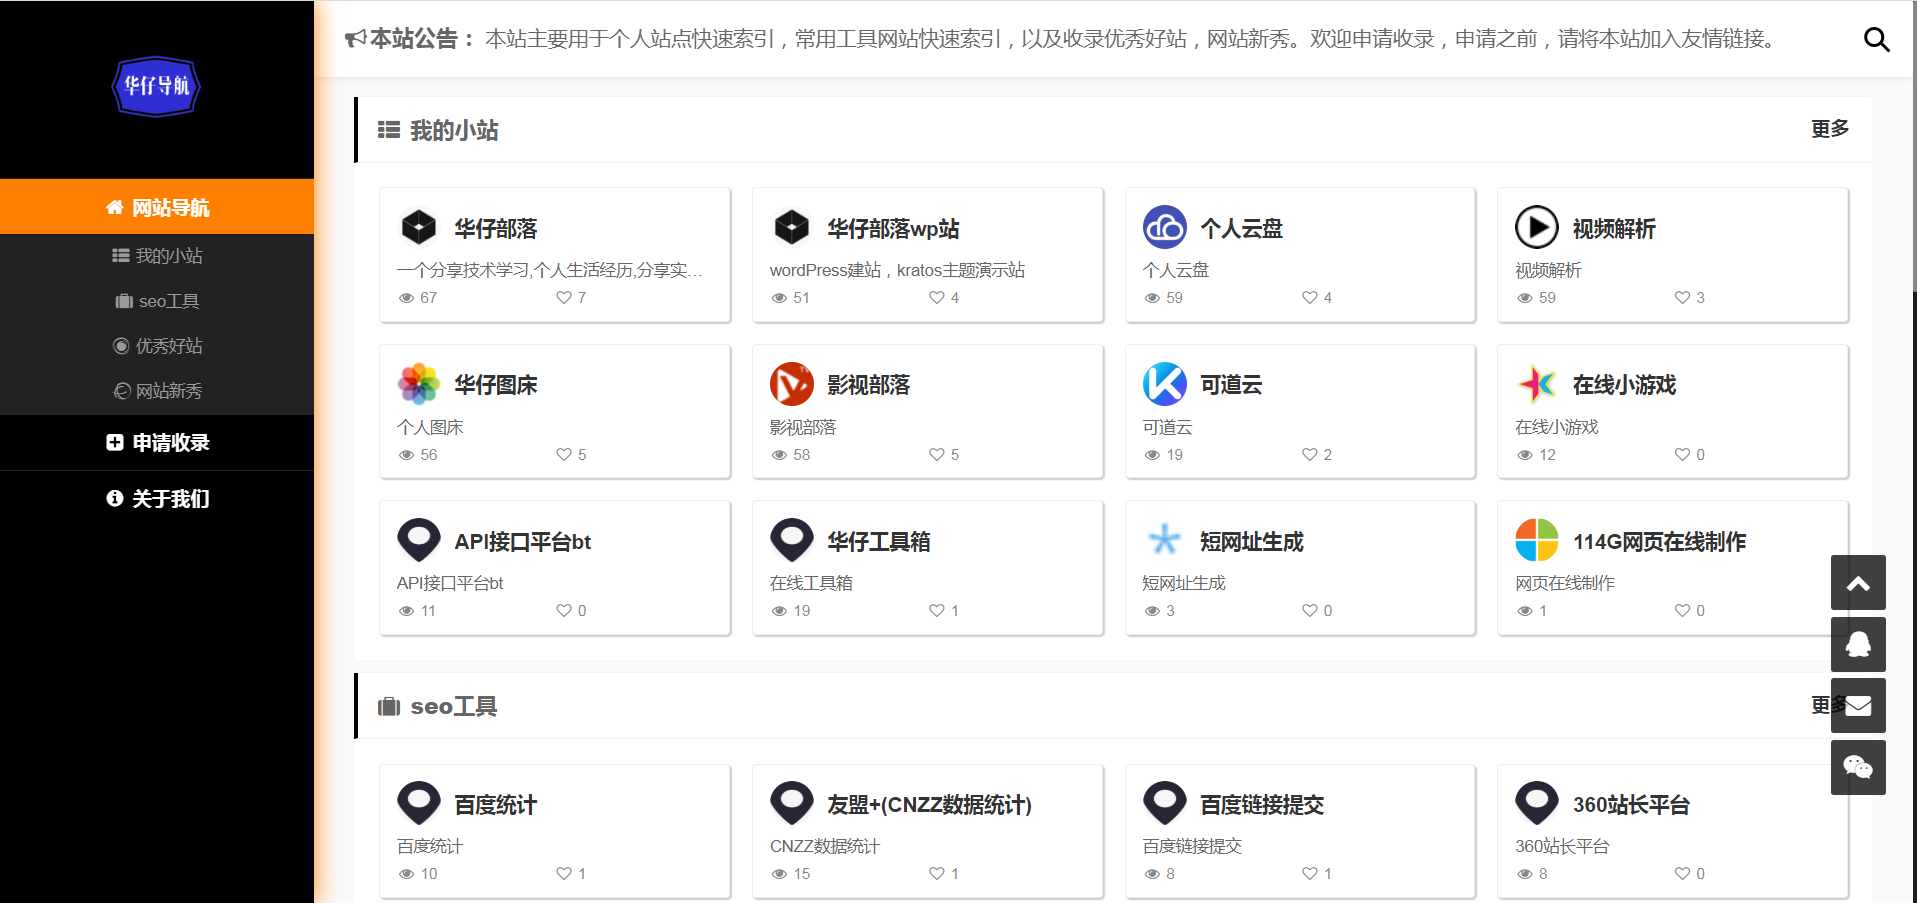The width and height of the screenshot is (1917, 903).
Task: Open the 华仔图床 title link
Action: pos(496,385)
